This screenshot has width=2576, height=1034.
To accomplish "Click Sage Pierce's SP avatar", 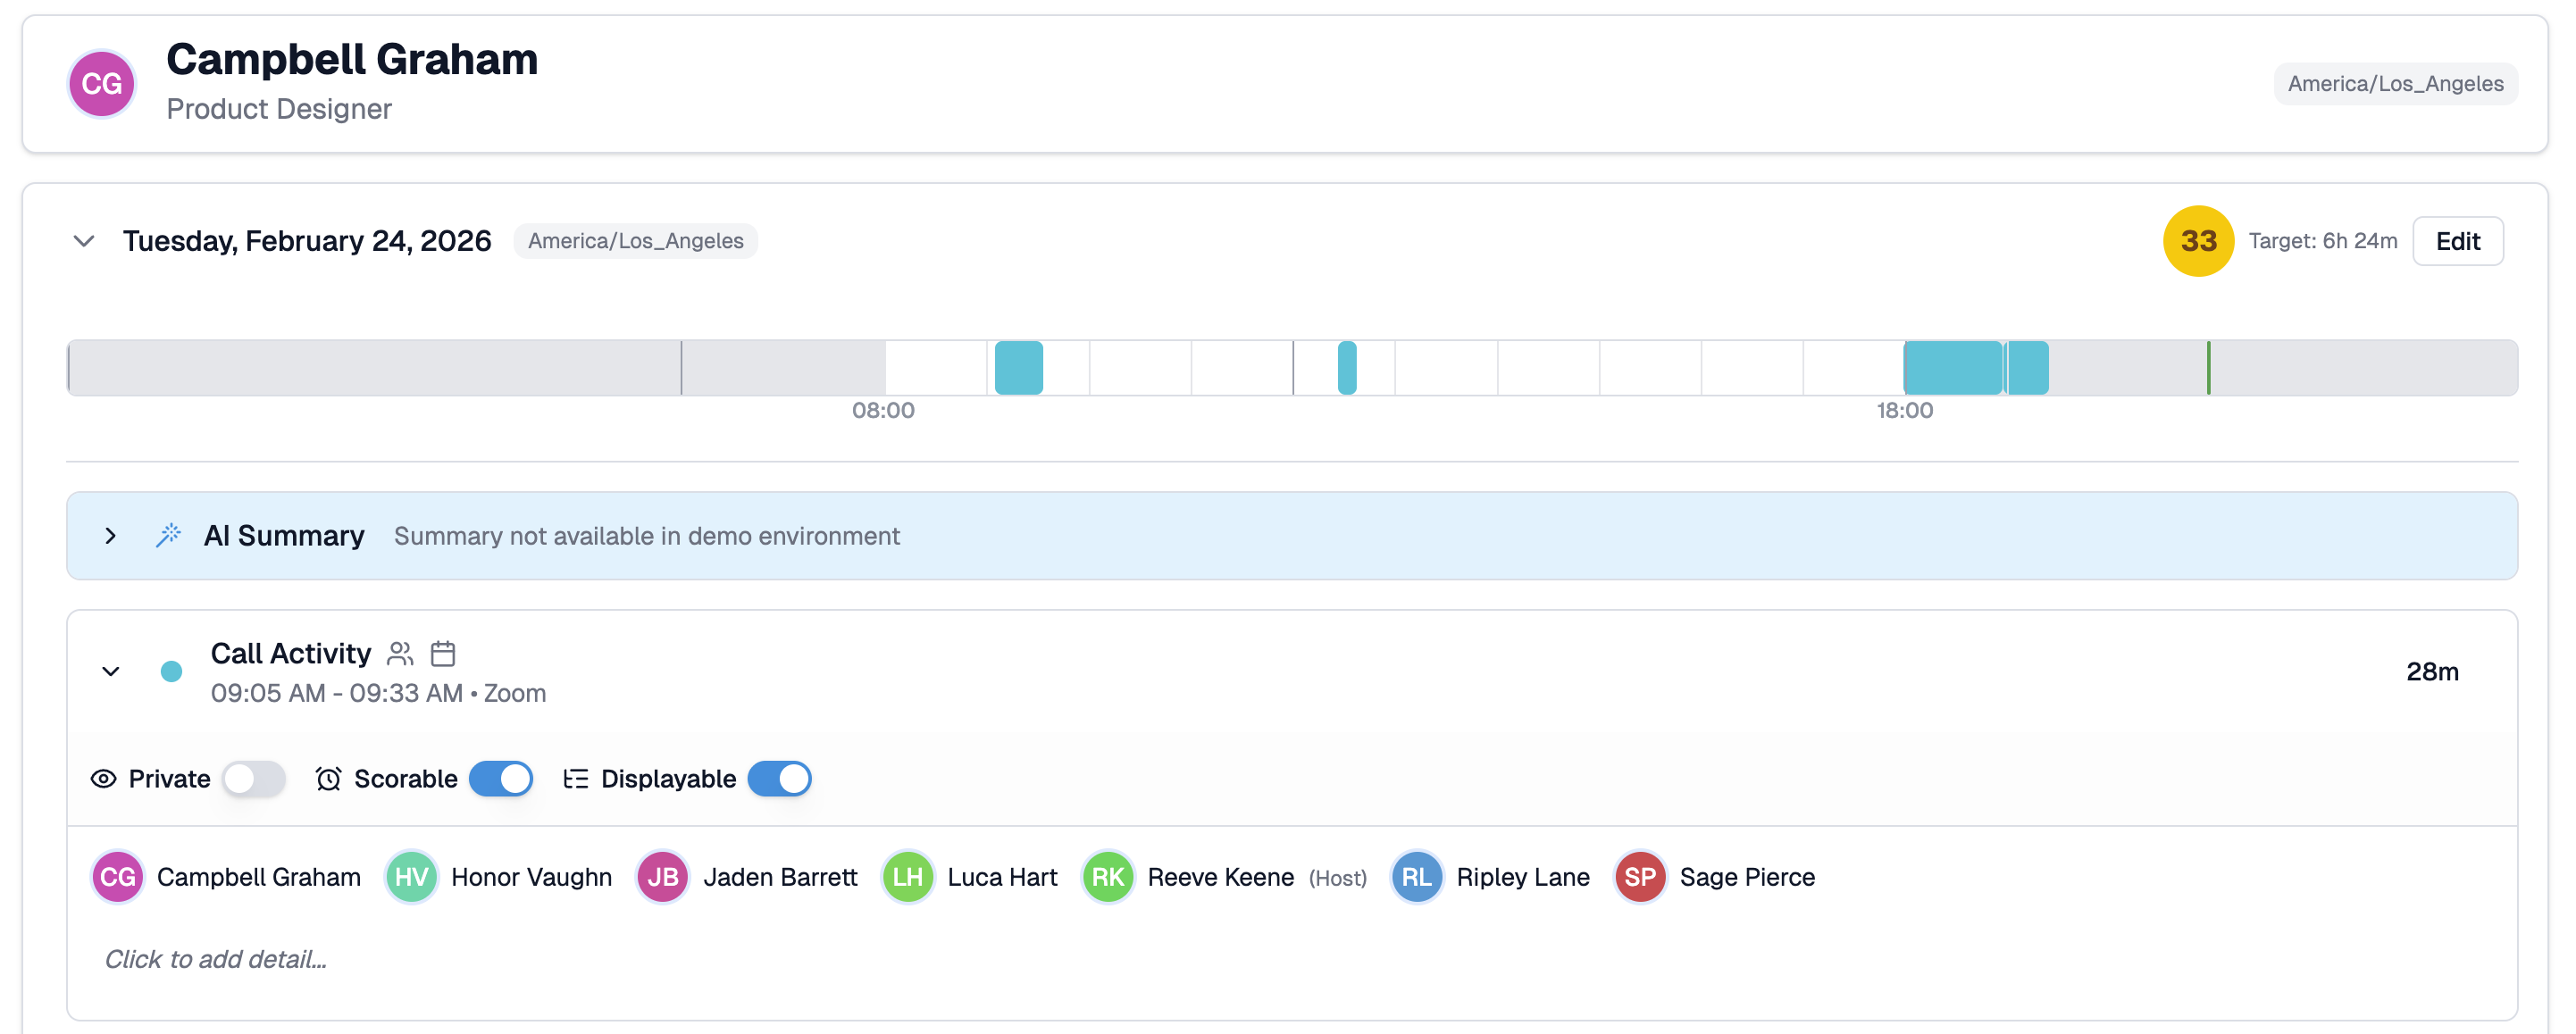I will [1640, 877].
